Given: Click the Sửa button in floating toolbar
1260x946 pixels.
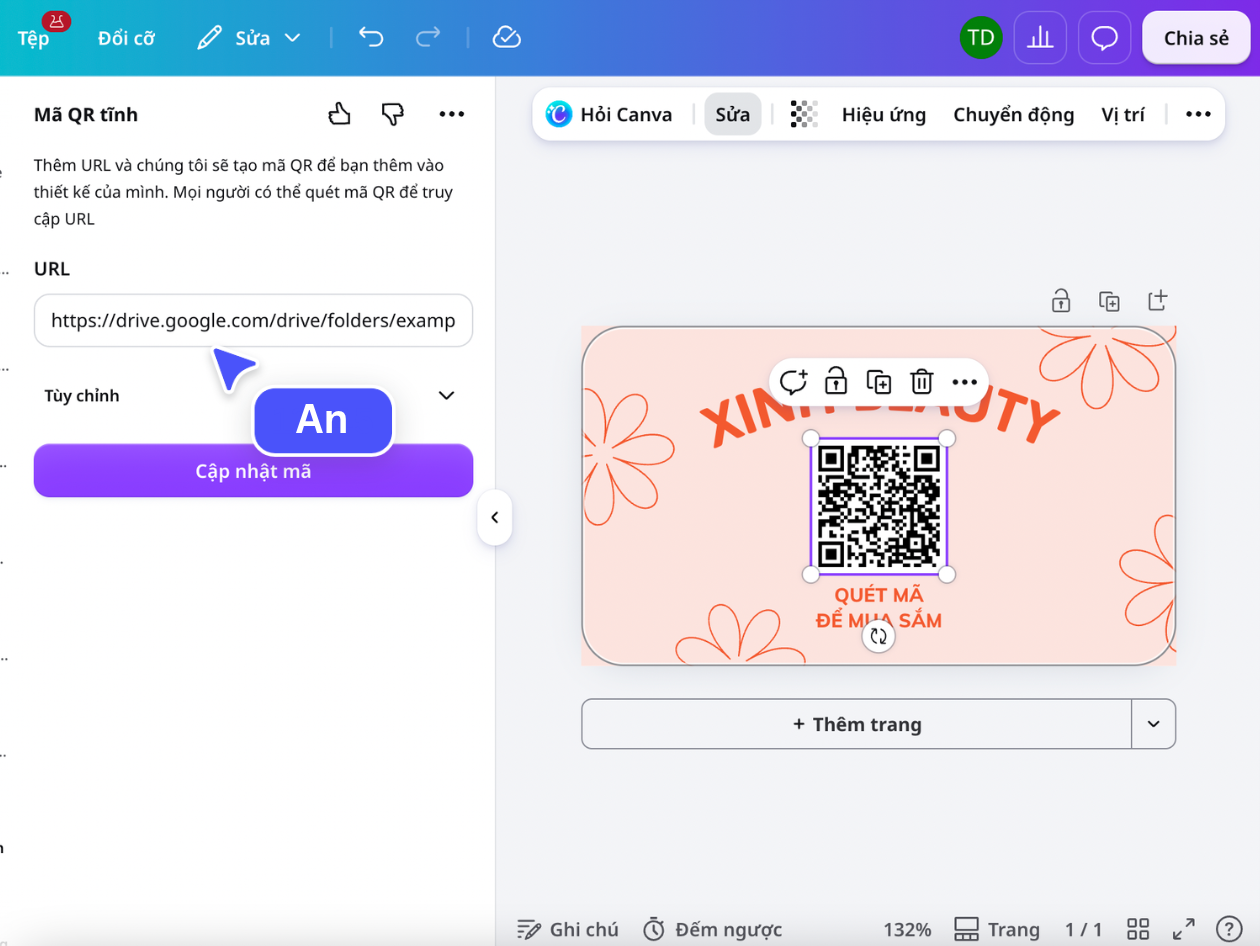Looking at the screenshot, I should [x=732, y=114].
